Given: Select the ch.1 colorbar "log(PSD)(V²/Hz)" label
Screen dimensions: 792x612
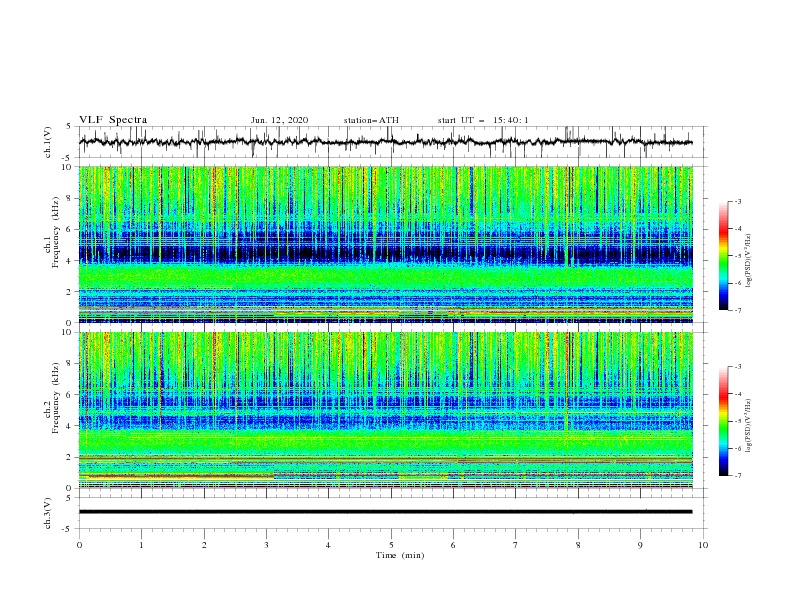Looking at the screenshot, I should [749, 260].
